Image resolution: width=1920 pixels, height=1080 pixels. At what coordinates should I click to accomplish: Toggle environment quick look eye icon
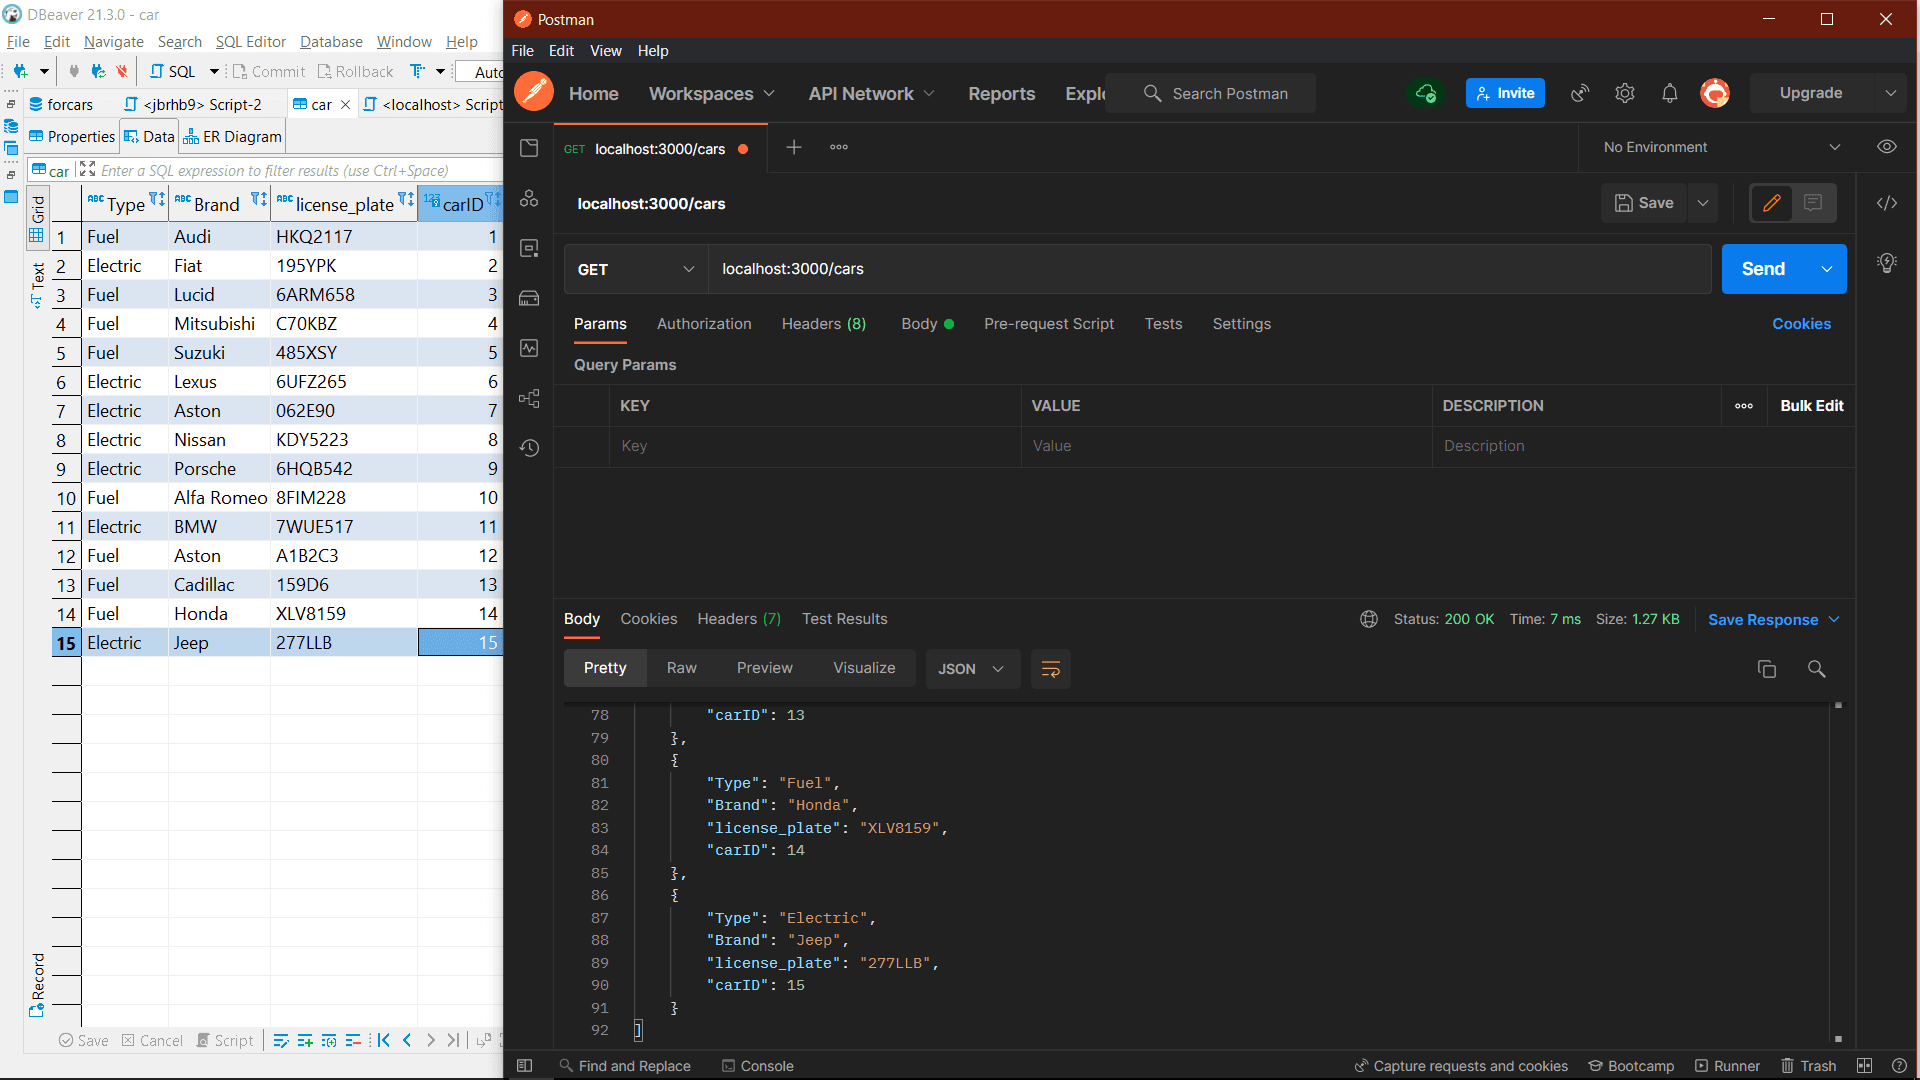click(1887, 147)
